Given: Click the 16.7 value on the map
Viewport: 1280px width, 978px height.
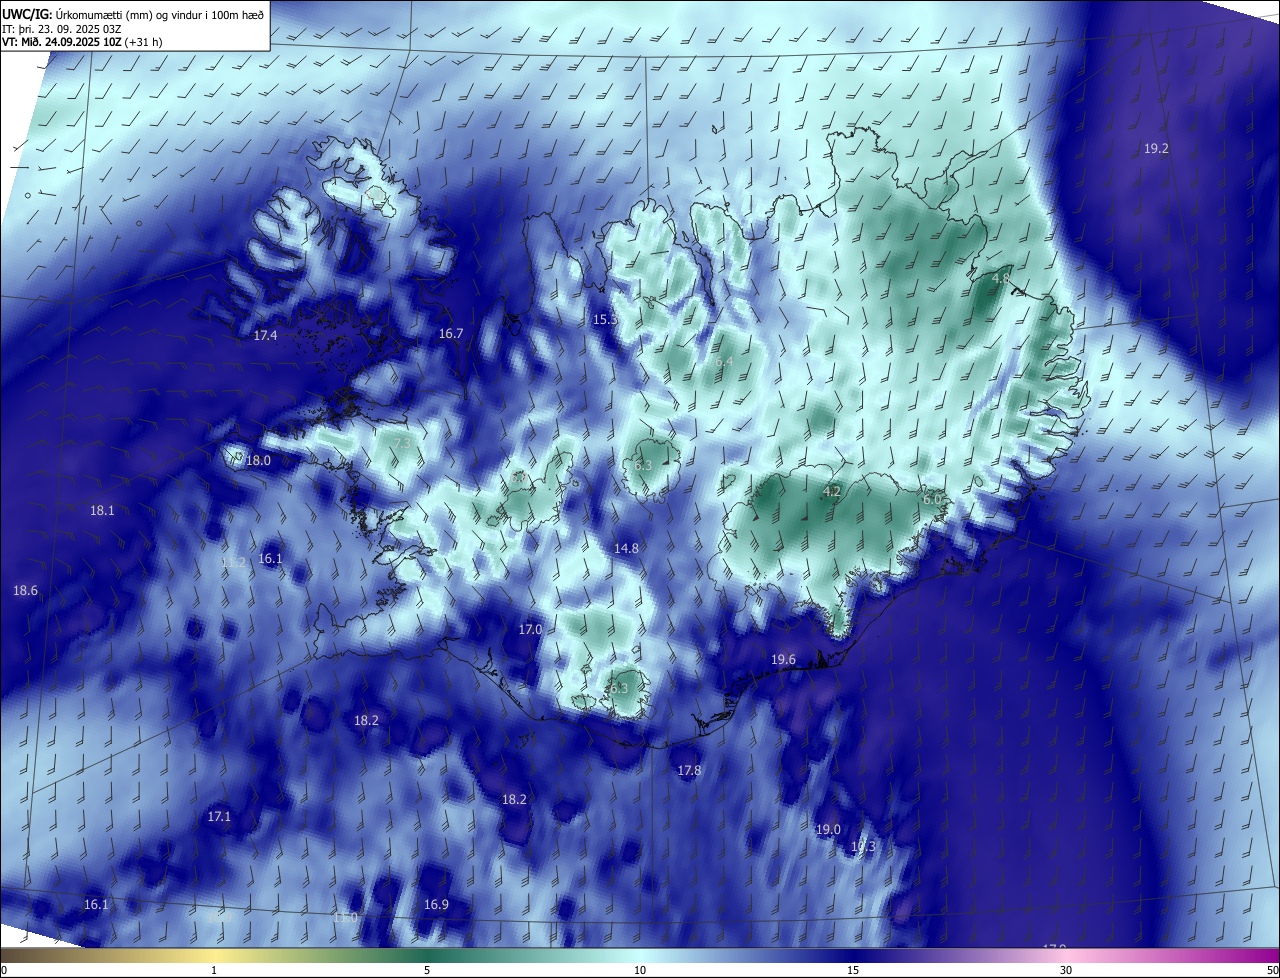Looking at the screenshot, I should 451,333.
